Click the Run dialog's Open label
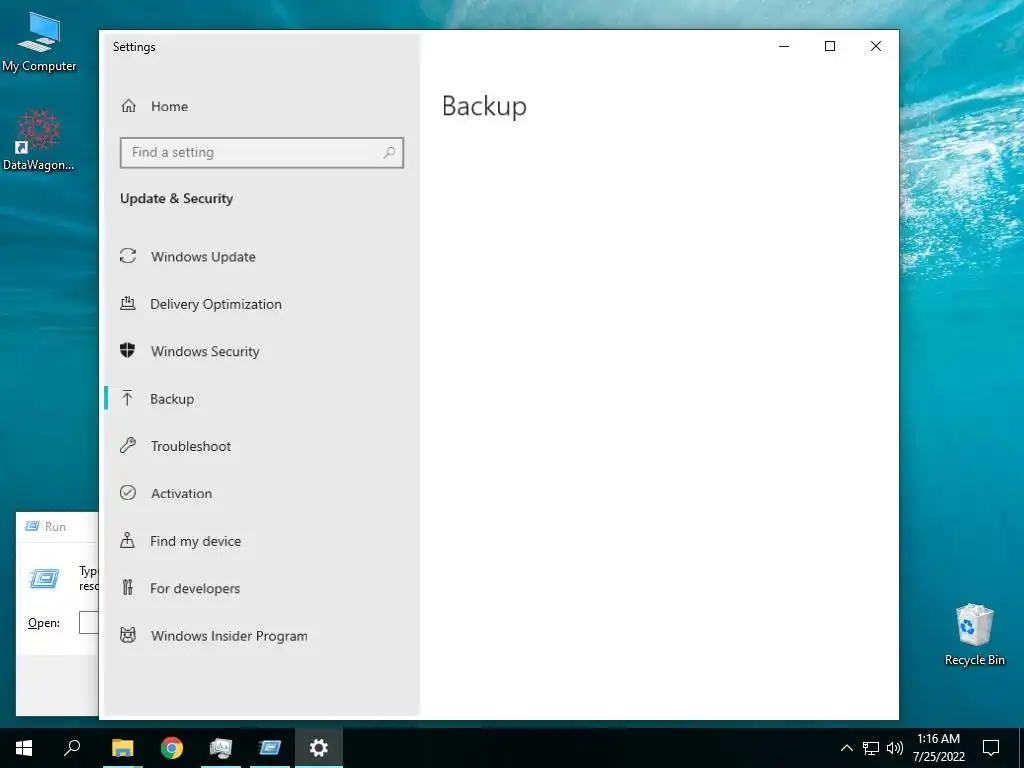This screenshot has height=768, width=1024. click(x=44, y=623)
